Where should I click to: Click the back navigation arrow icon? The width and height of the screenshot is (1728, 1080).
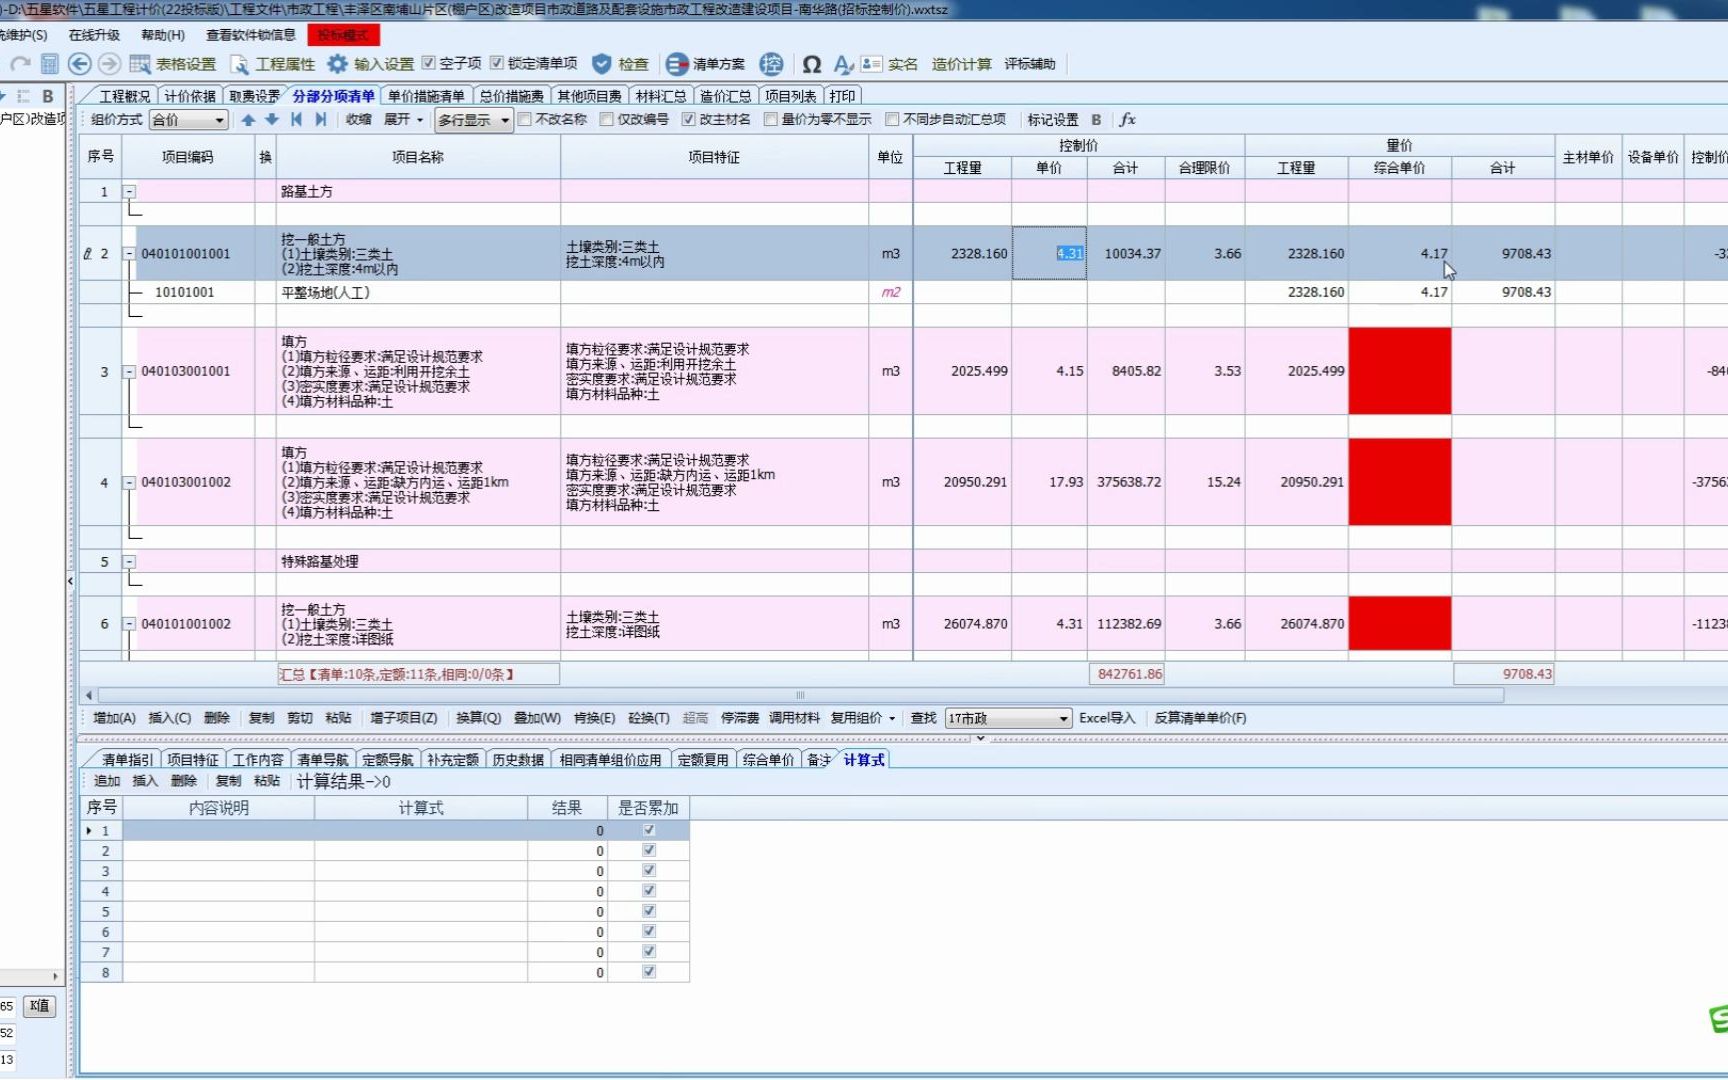[x=79, y=64]
